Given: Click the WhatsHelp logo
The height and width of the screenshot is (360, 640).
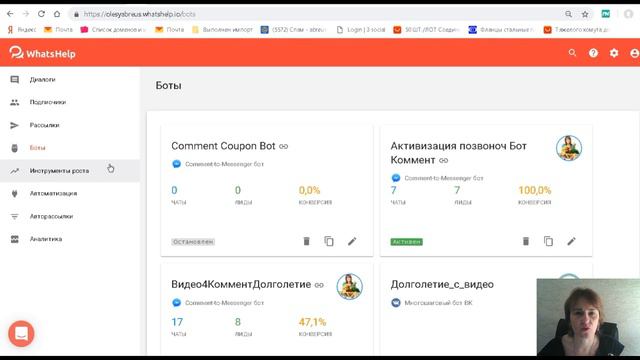Looking at the screenshot, I should coord(42,53).
